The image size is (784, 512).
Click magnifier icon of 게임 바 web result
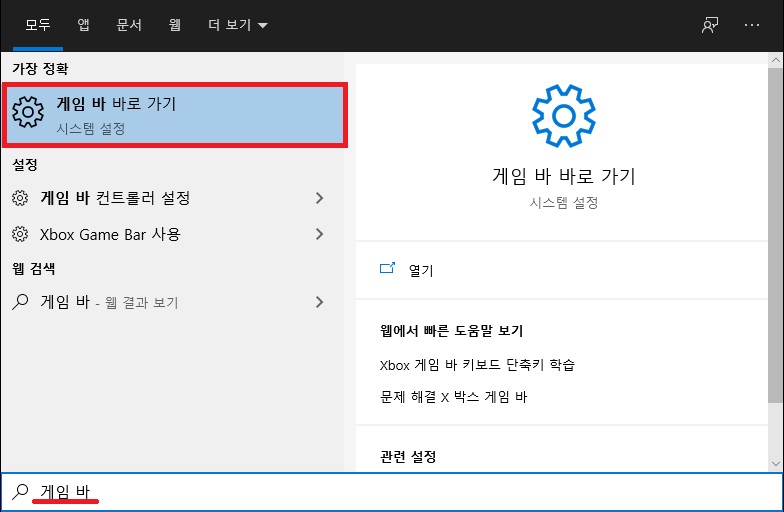coord(20,302)
